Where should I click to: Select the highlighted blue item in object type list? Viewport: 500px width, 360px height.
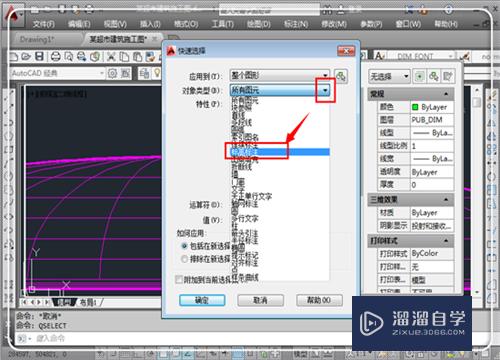pos(280,152)
